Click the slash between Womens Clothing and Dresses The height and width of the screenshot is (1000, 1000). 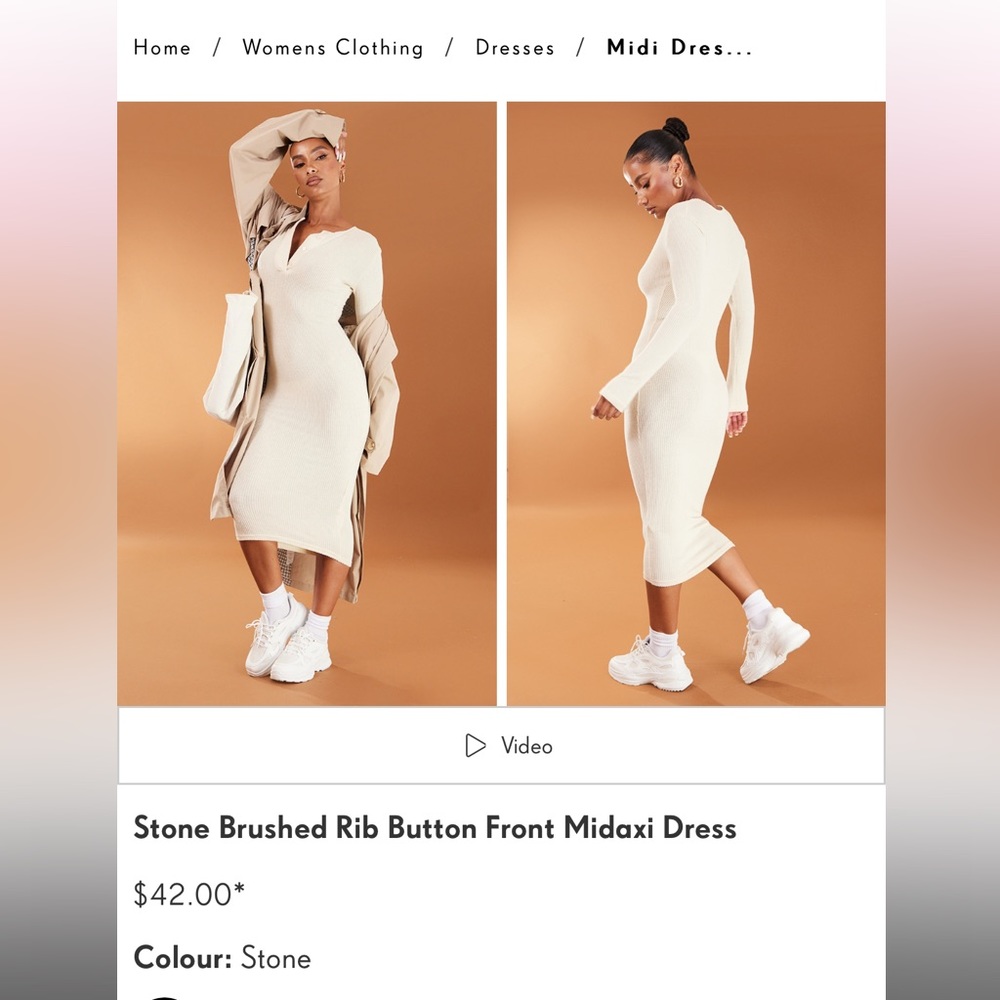[x=450, y=48]
